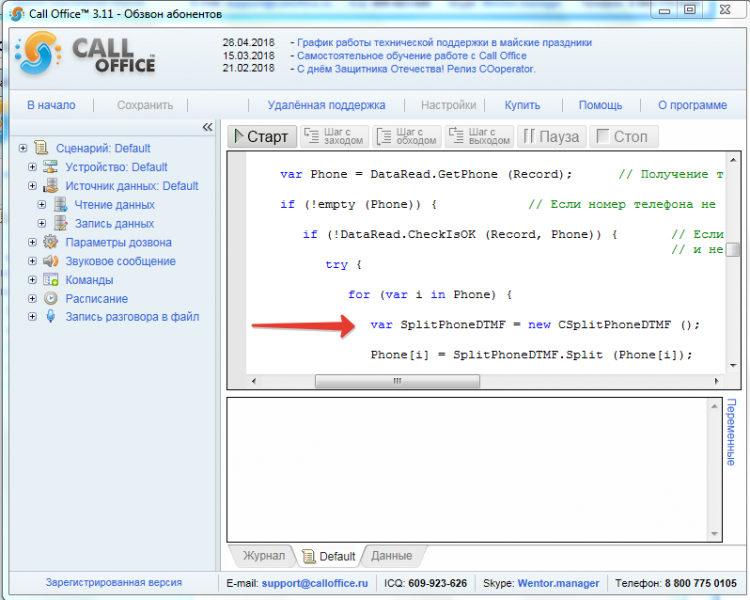750x600 pixels.
Task: Click the Scenario Default scroll icon
Action: pos(42,148)
